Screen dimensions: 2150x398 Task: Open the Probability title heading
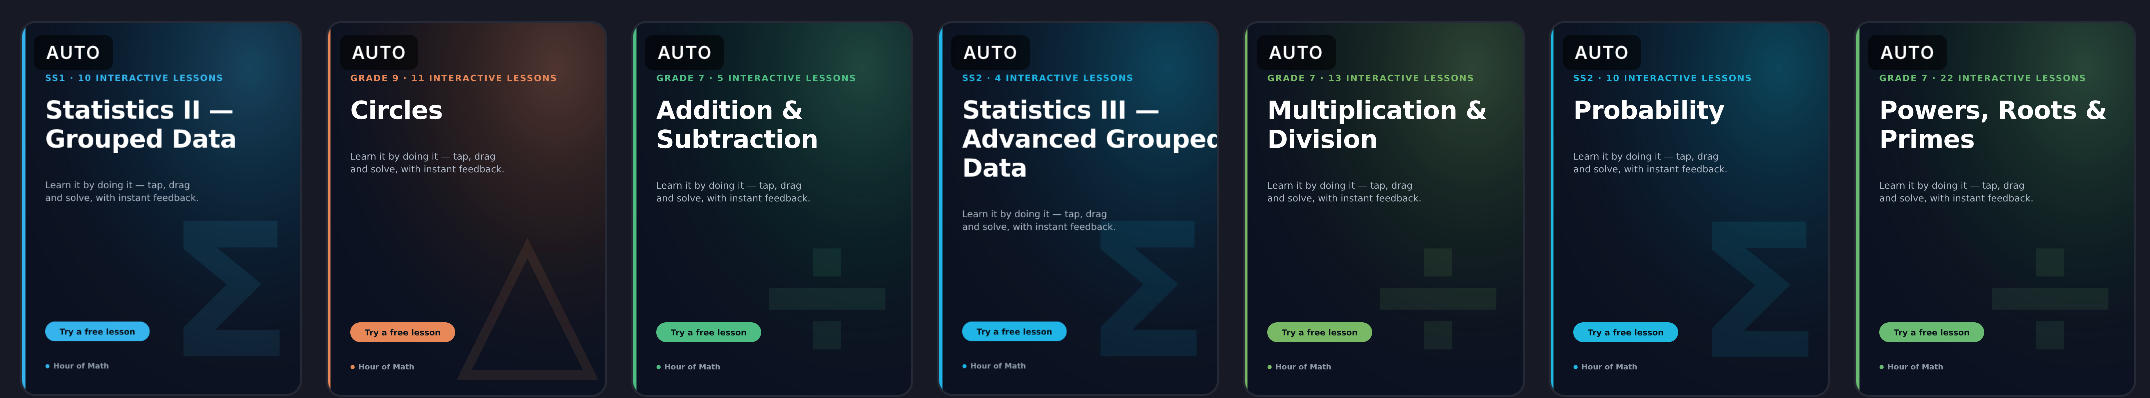click(x=1649, y=110)
